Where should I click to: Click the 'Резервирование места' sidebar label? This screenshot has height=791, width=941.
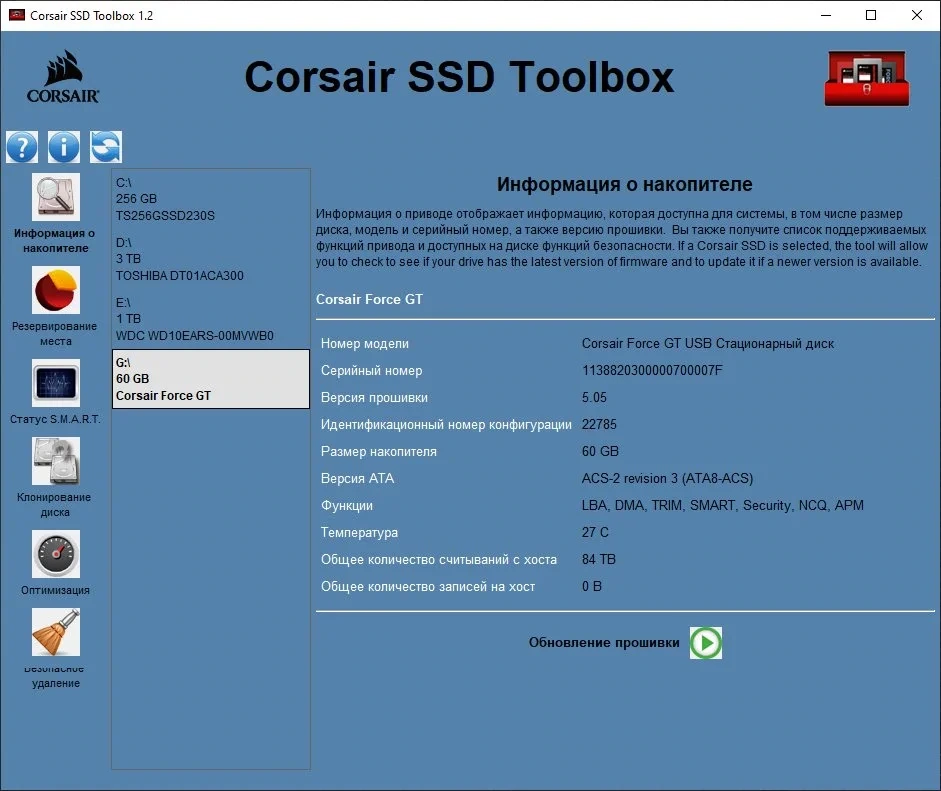pyautogui.click(x=55, y=334)
